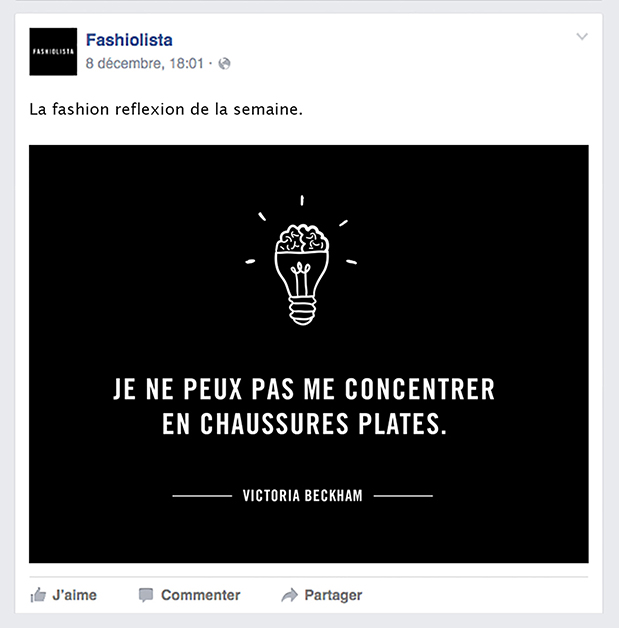Open the black quote image
Image resolution: width=619 pixels, height=628 pixels.
[x=309, y=354]
